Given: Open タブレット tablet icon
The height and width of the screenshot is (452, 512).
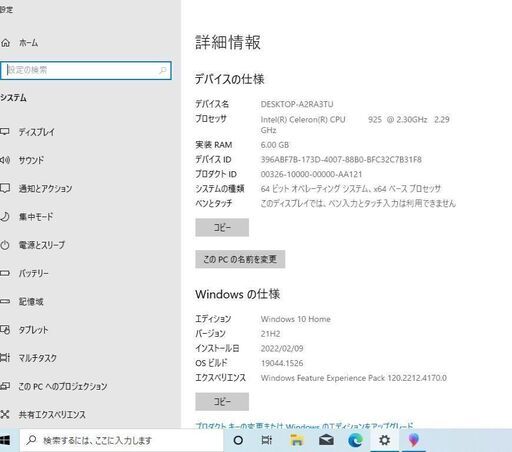Looking at the screenshot, I should pyautogui.click(x=5, y=330).
